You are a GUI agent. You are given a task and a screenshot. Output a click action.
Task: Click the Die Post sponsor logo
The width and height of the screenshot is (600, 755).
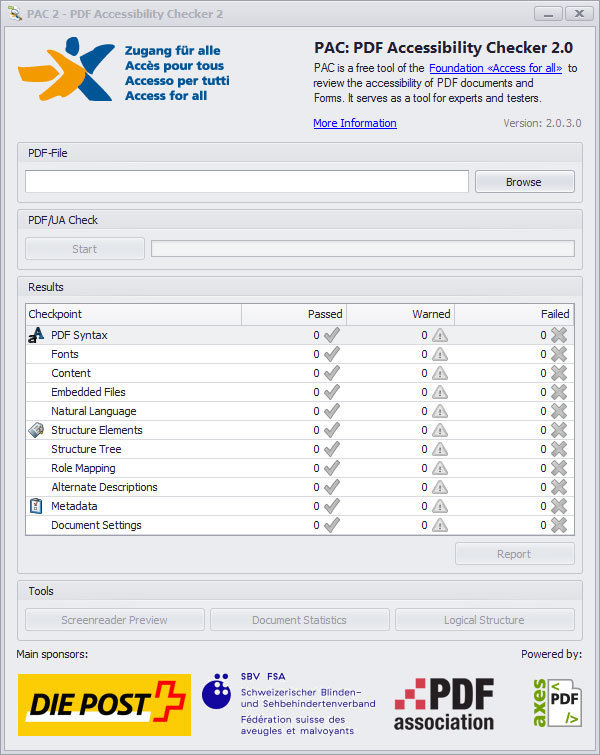[x=104, y=705]
